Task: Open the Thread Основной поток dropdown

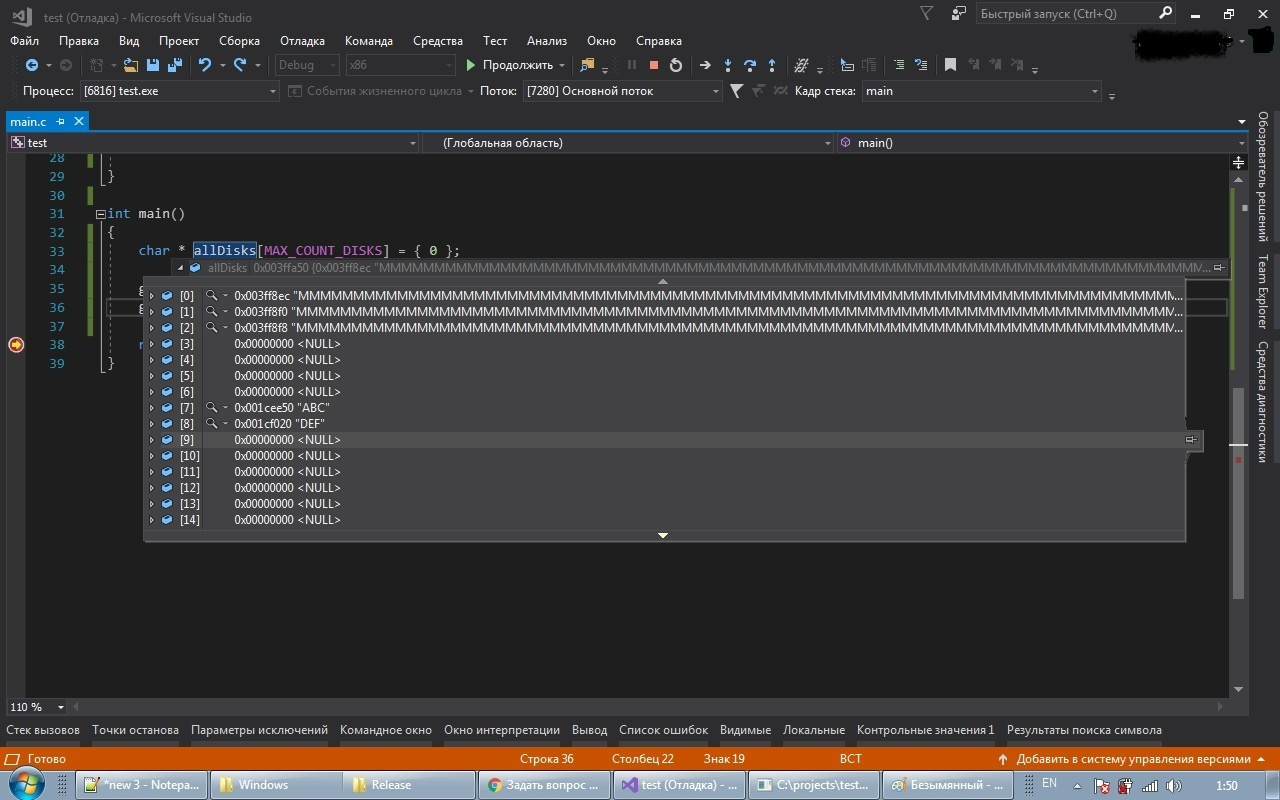Action: tap(716, 91)
